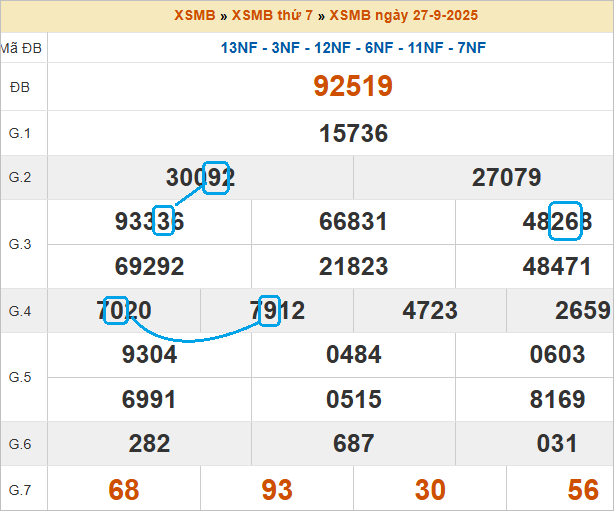Click the ĐB row label

(x=20, y=87)
